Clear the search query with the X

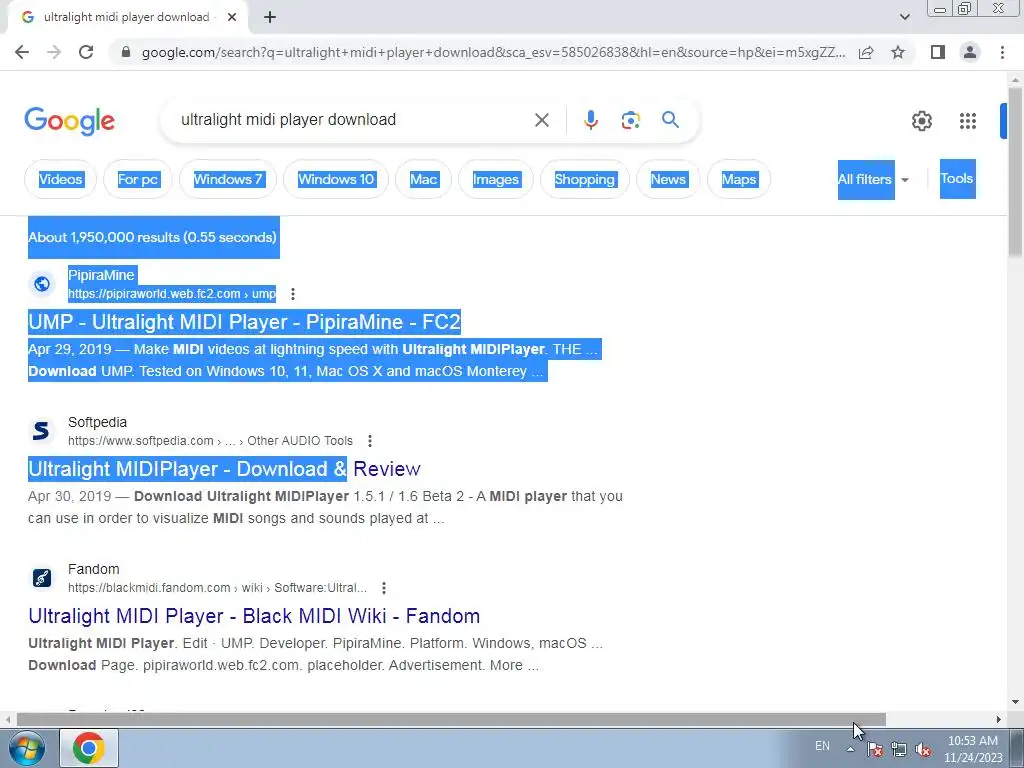[541, 120]
